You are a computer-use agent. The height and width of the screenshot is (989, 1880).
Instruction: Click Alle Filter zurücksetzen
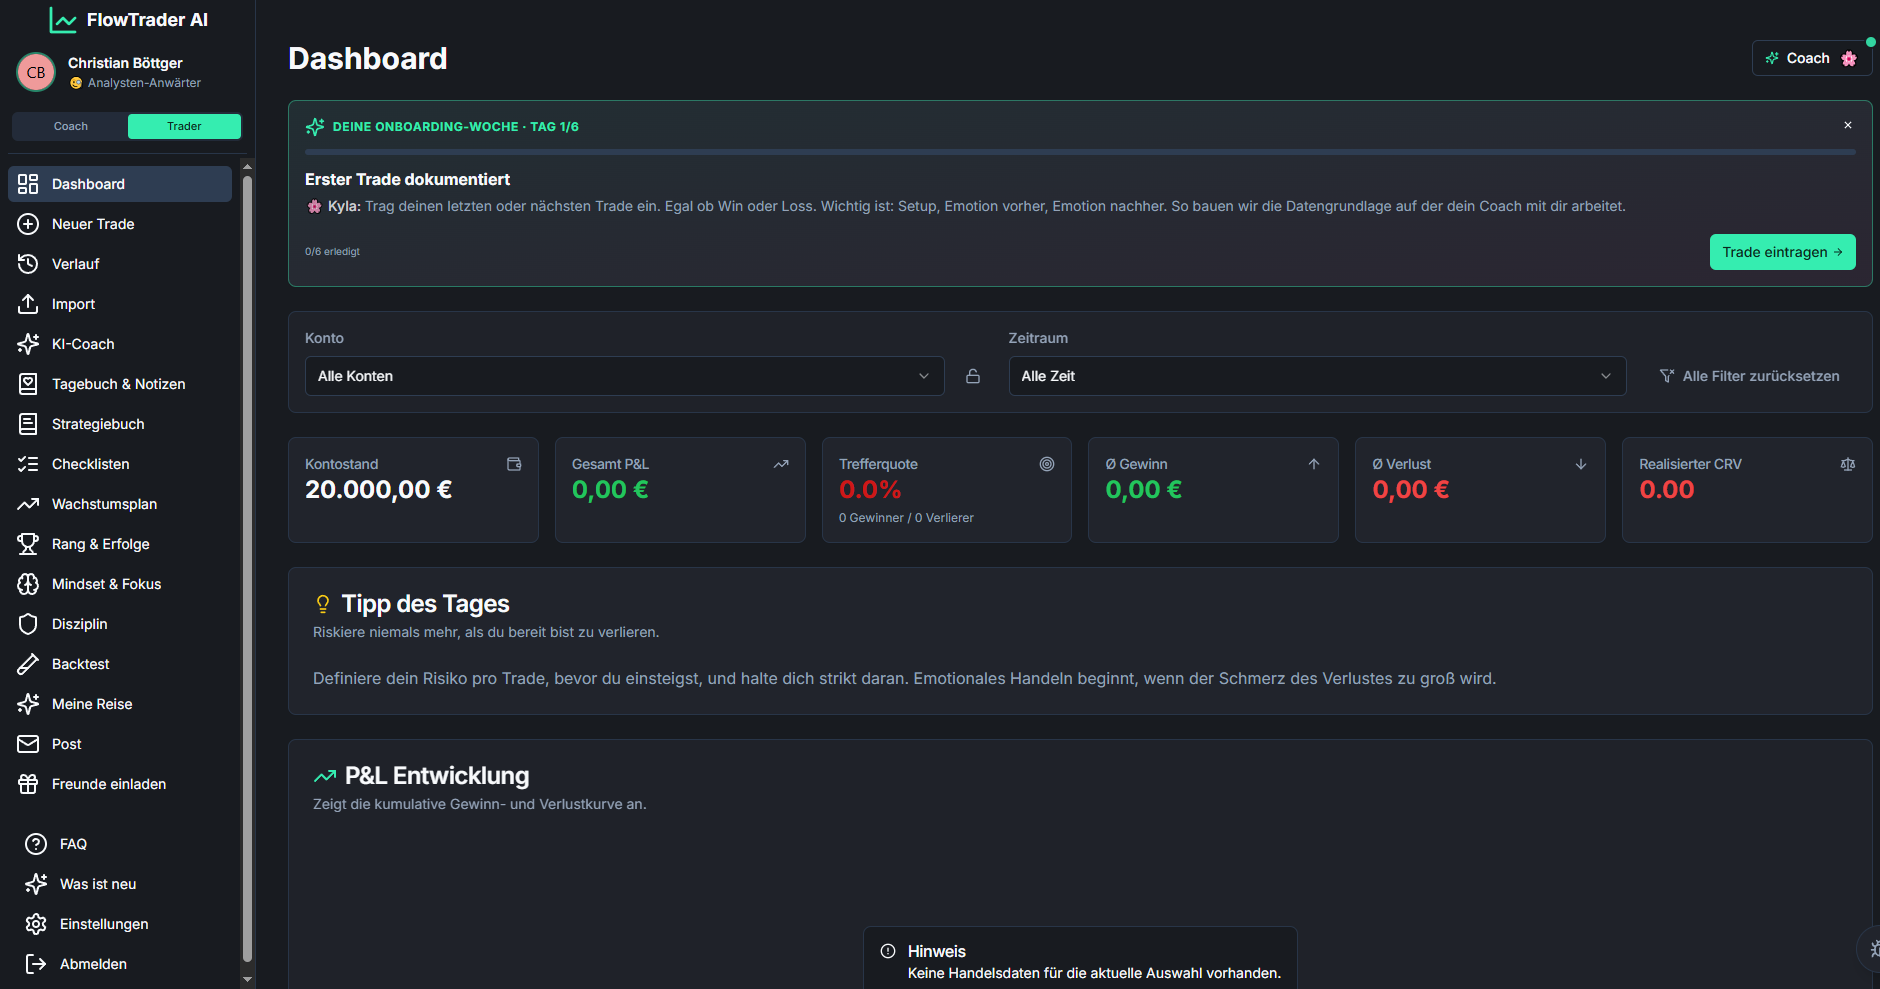pyautogui.click(x=1750, y=376)
